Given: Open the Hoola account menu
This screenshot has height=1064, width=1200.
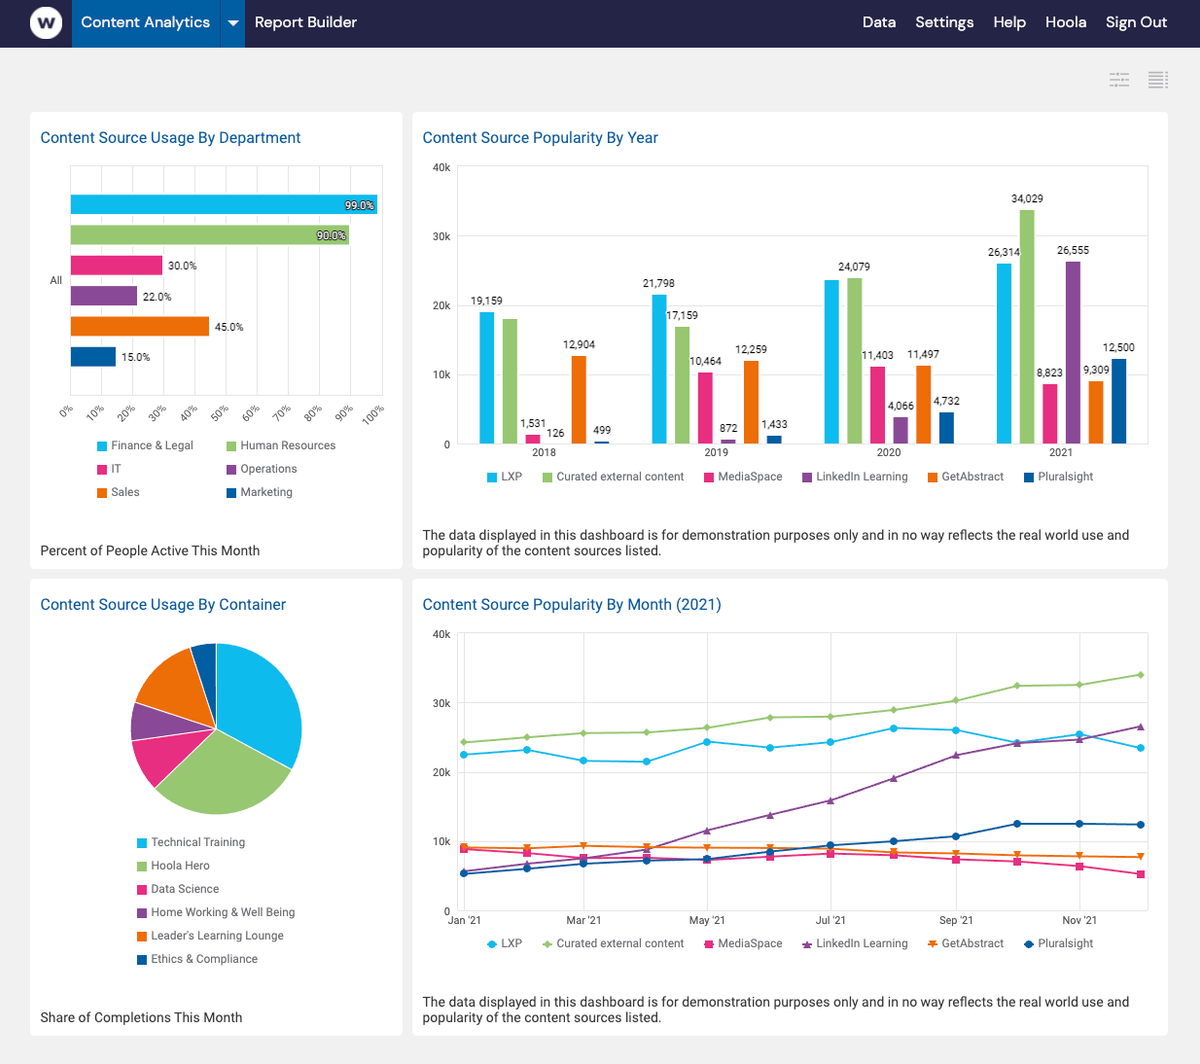Looking at the screenshot, I should [1066, 22].
